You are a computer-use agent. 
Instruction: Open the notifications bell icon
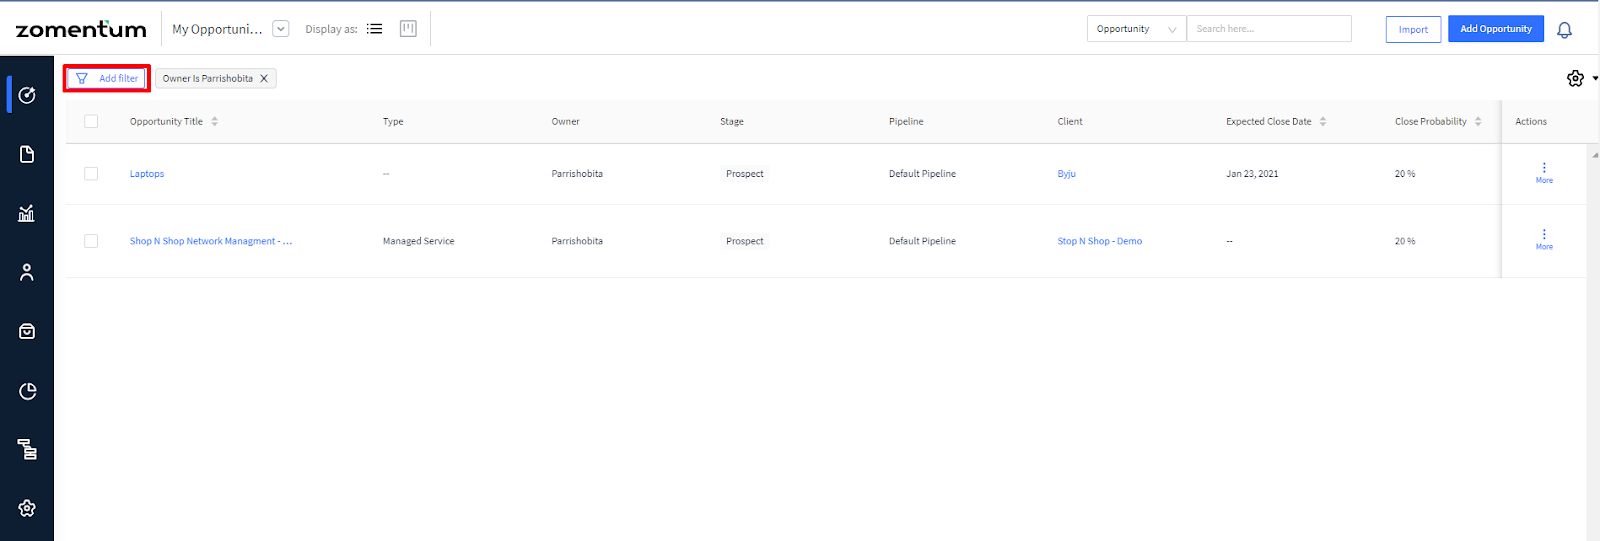pos(1565,30)
